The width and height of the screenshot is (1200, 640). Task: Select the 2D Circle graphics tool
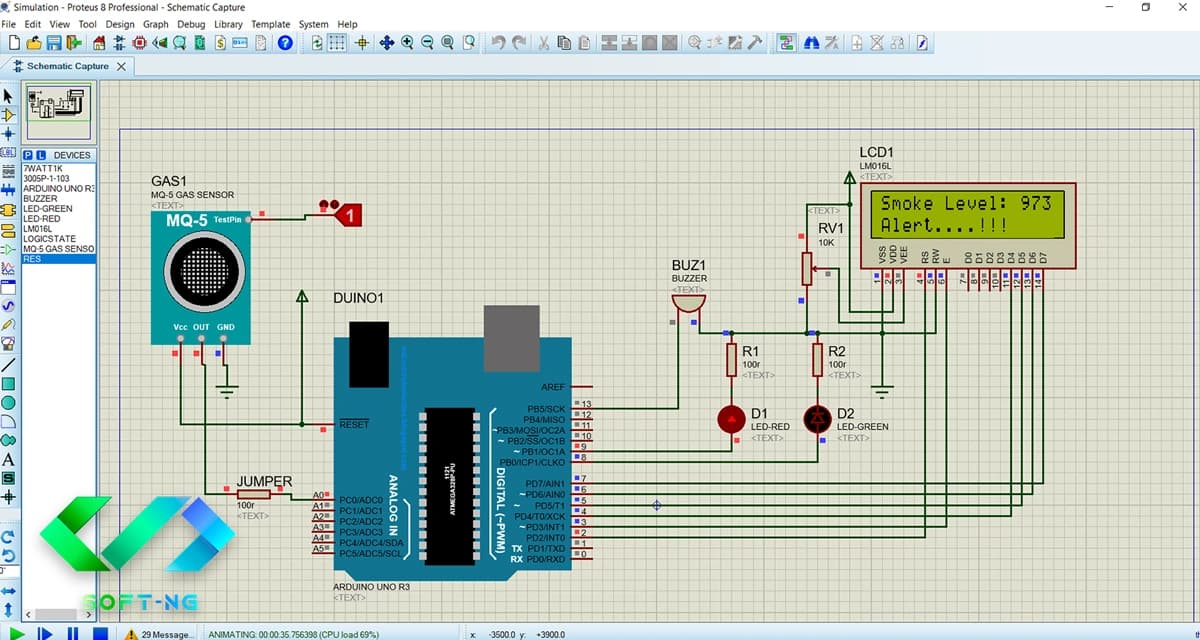click(x=9, y=402)
